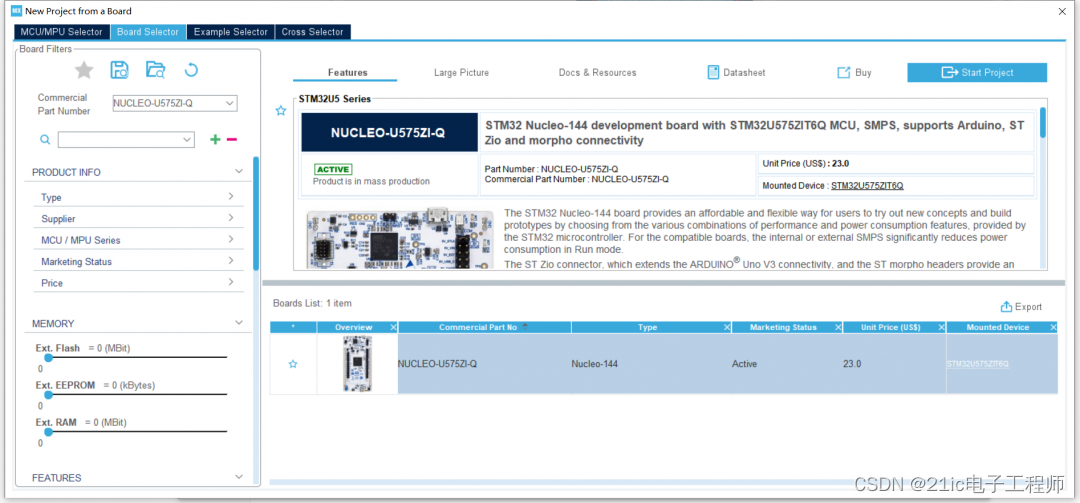The image size is (1080, 503).
Task: Click the Ext. EEPROM slider handle
Action: (x=48, y=395)
